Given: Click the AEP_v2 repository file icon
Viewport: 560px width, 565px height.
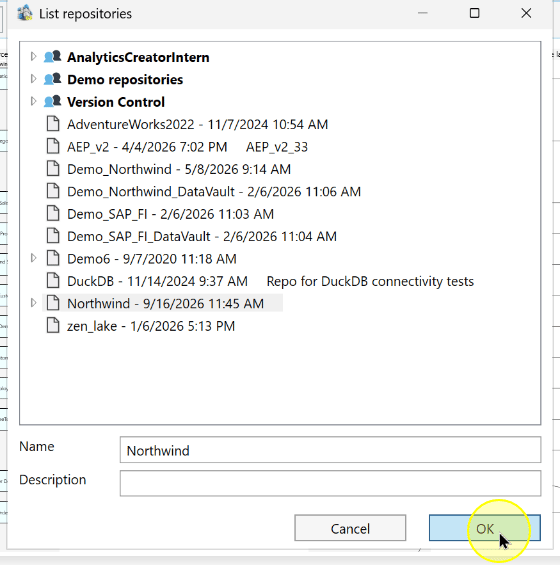Looking at the screenshot, I should [53, 146].
